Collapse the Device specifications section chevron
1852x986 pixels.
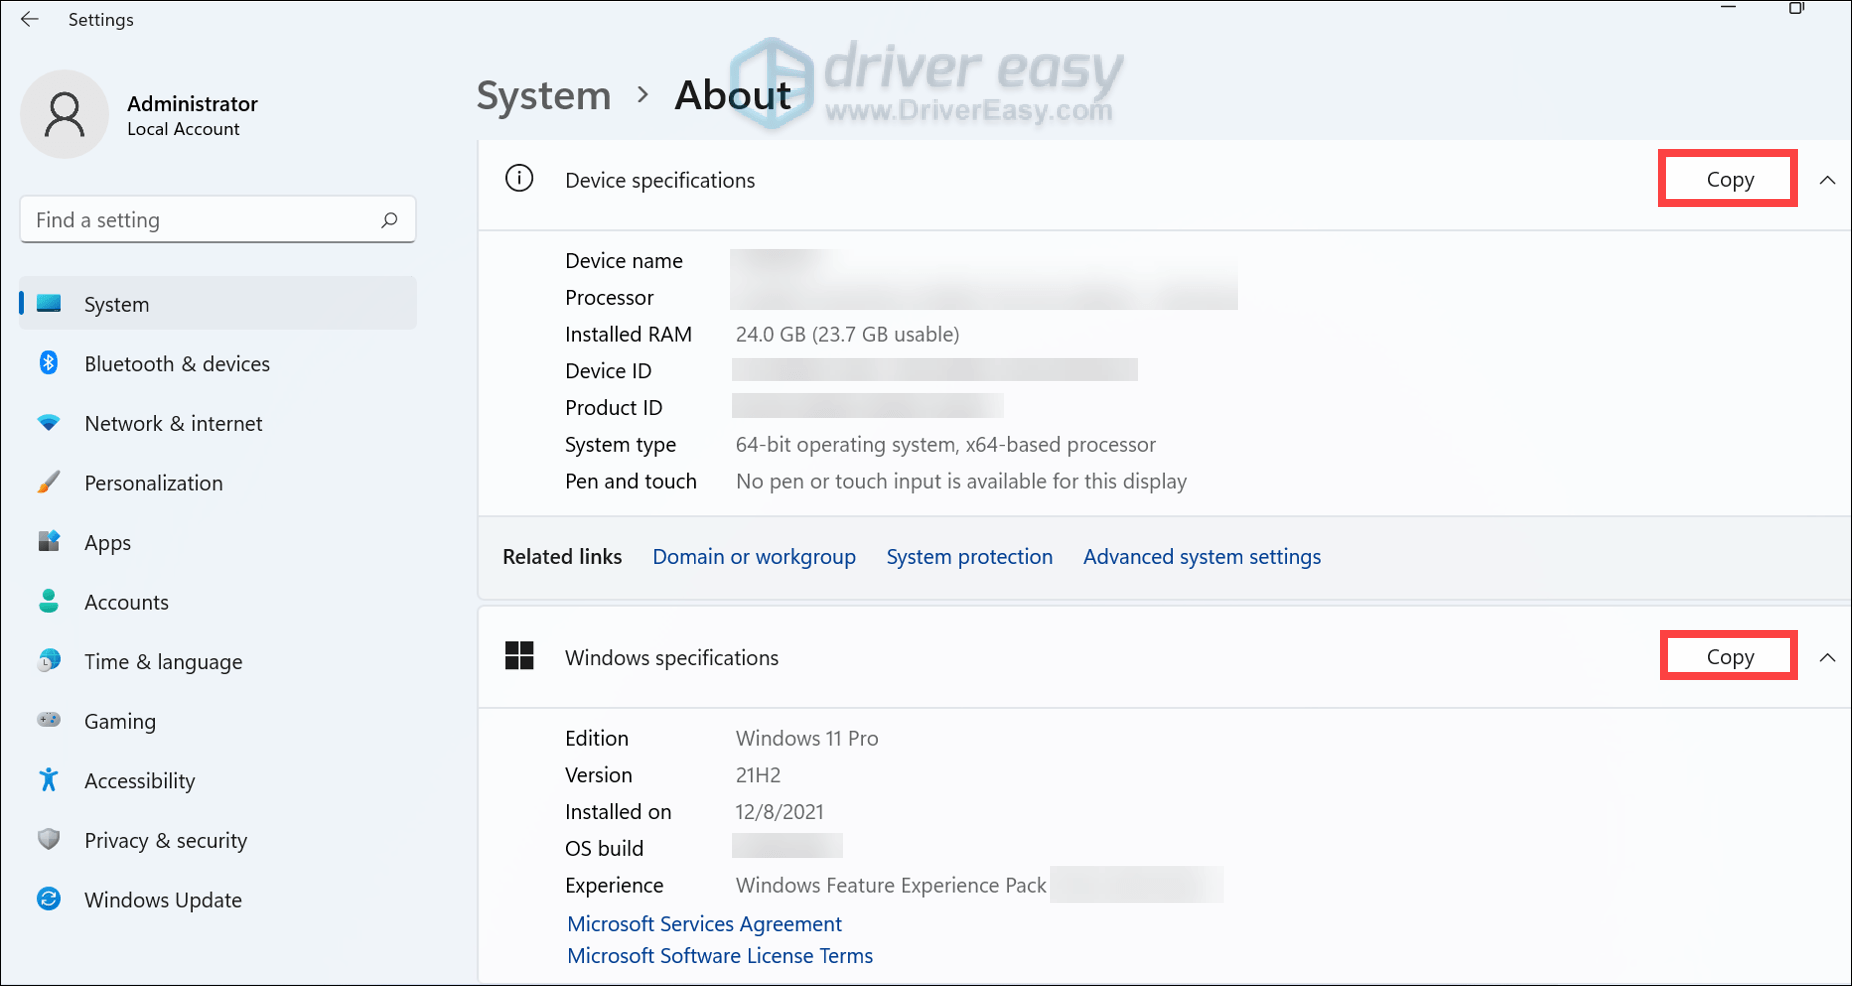(1827, 180)
